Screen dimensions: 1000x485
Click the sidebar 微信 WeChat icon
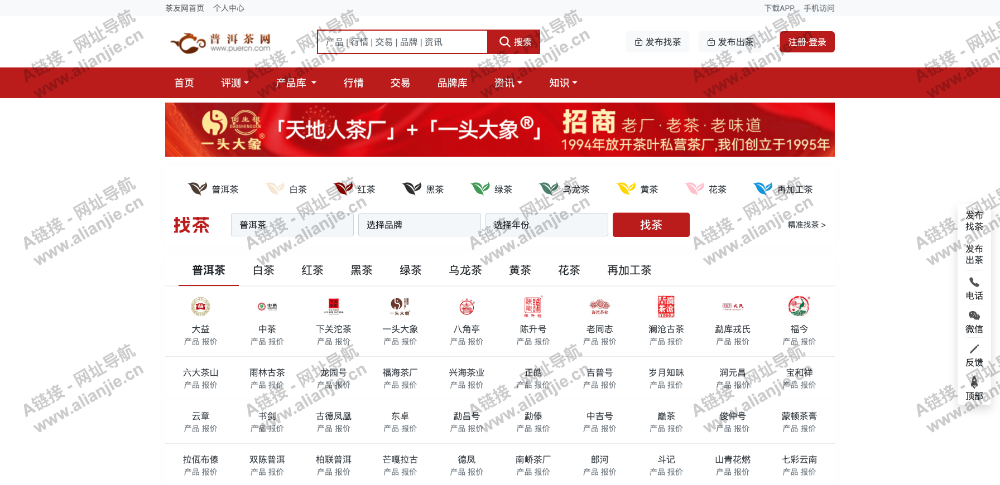tap(974, 316)
